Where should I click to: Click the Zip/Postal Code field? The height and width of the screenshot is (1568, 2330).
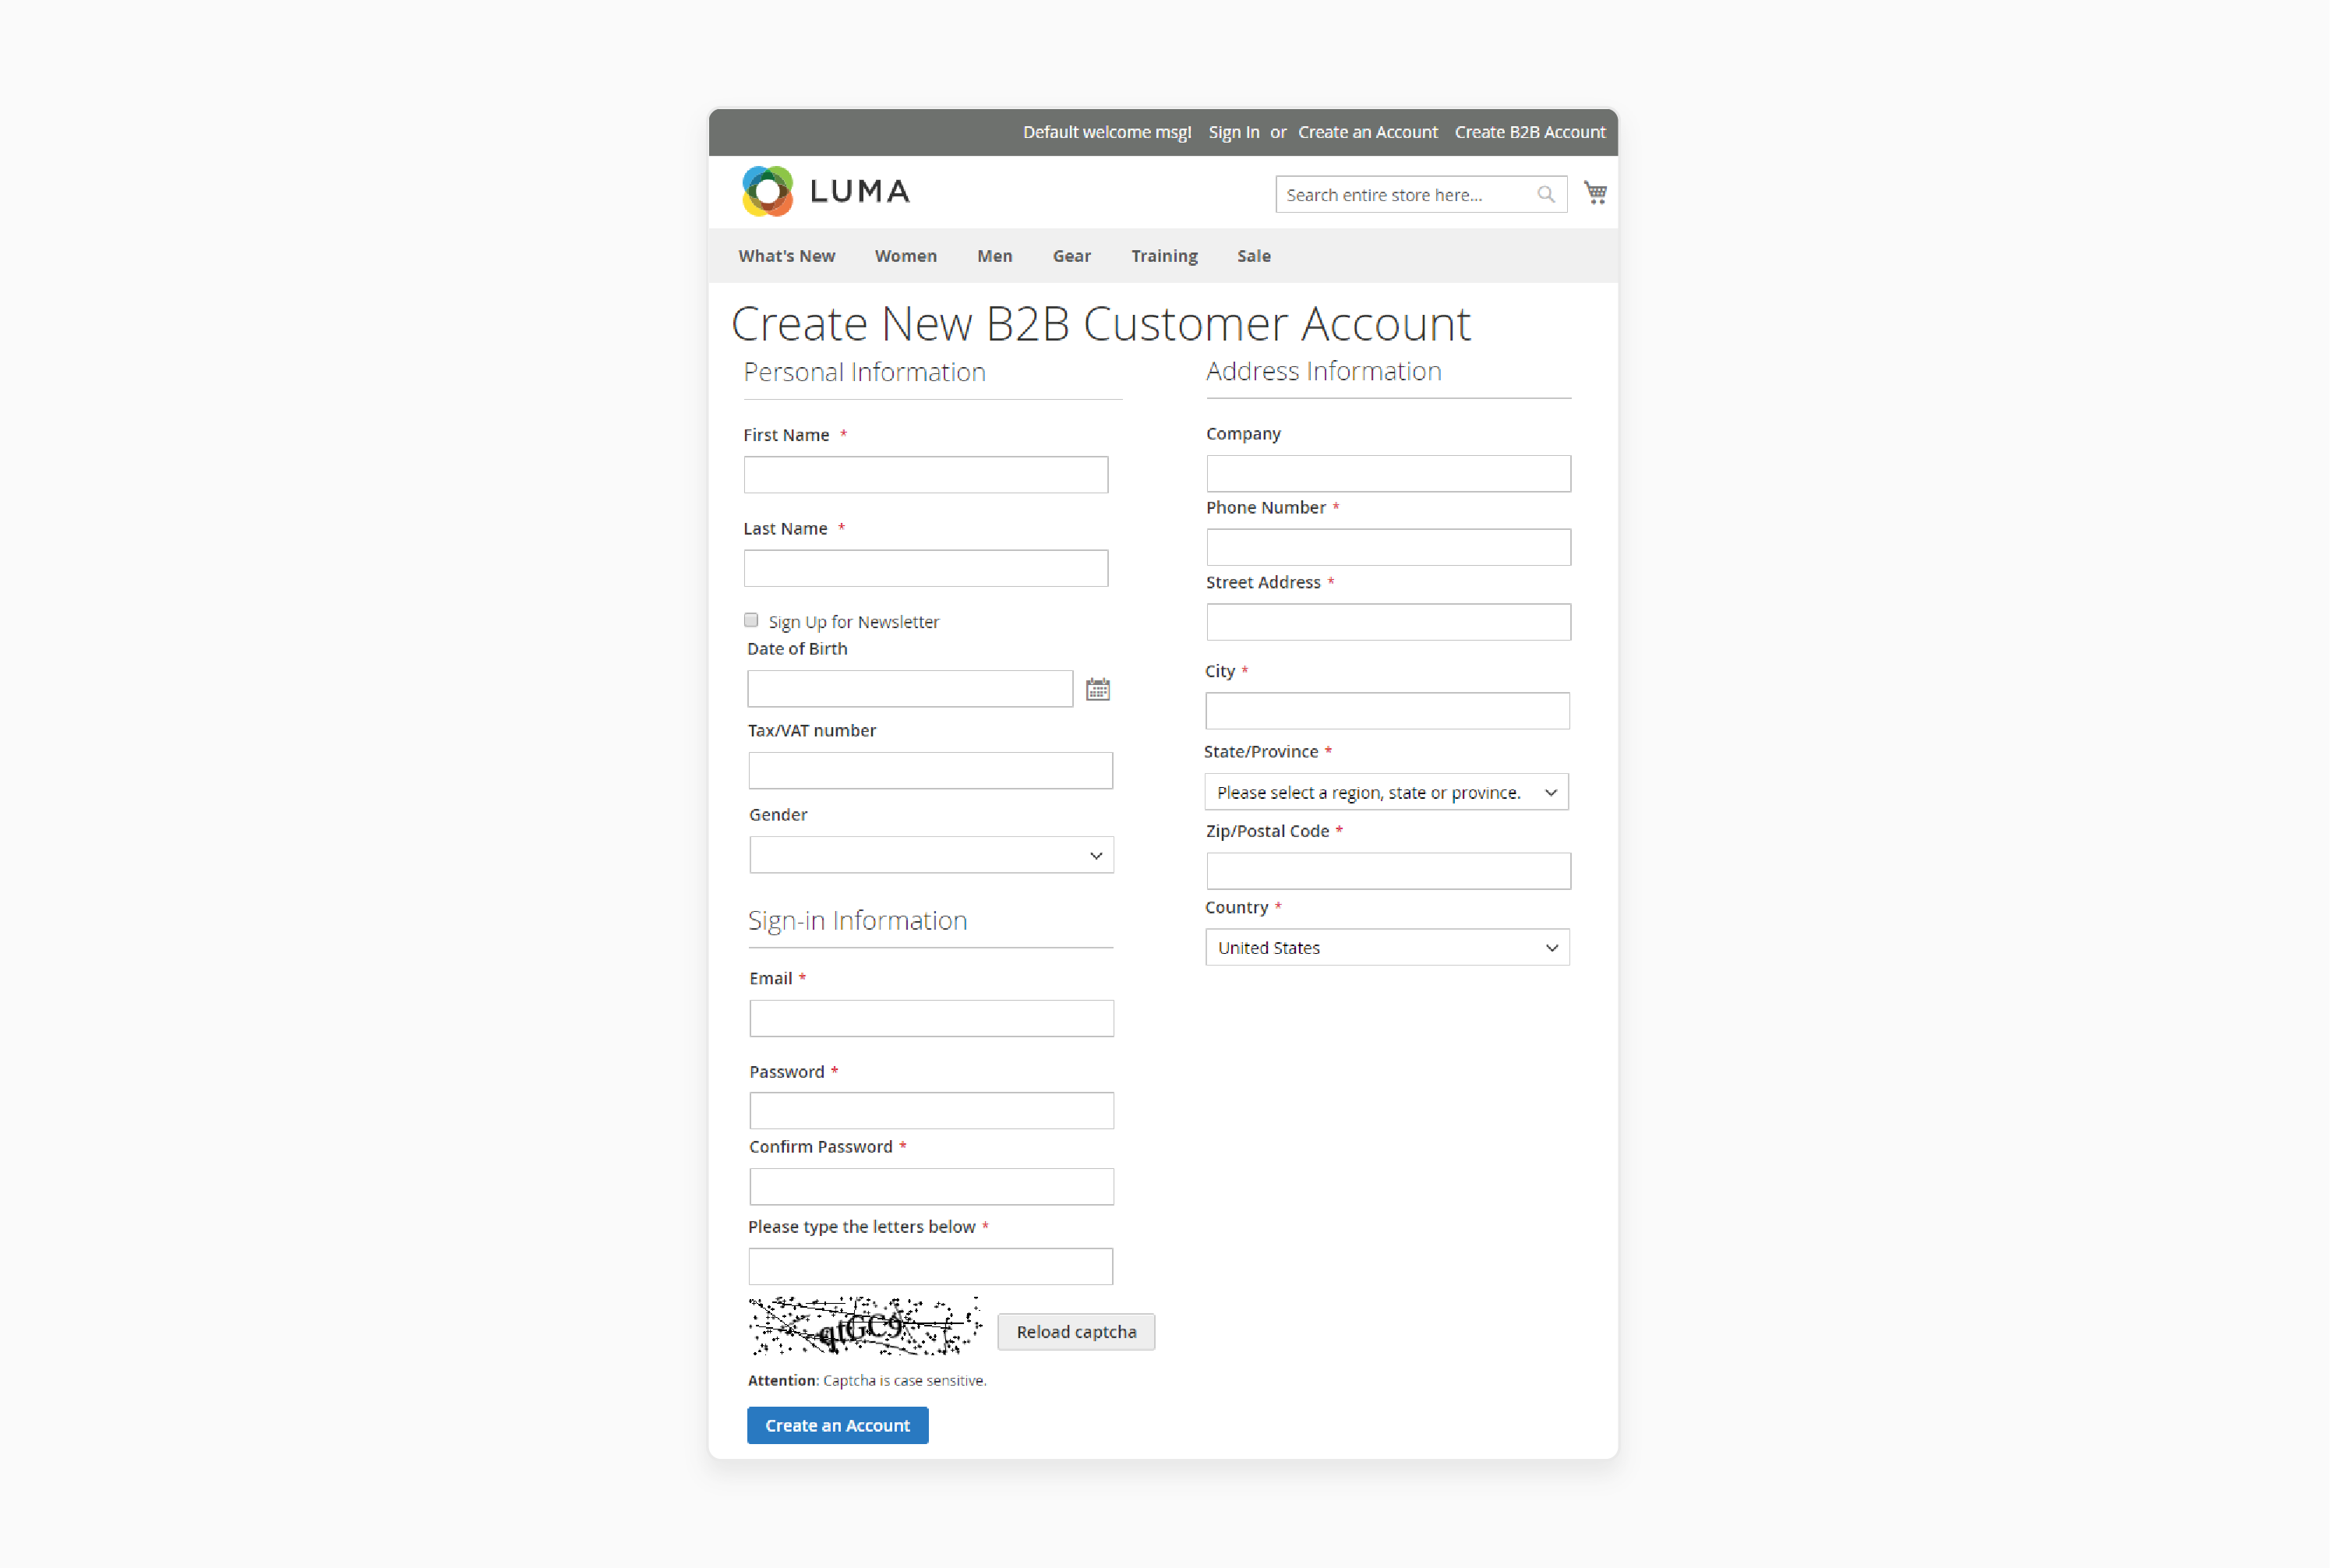[x=1388, y=871]
